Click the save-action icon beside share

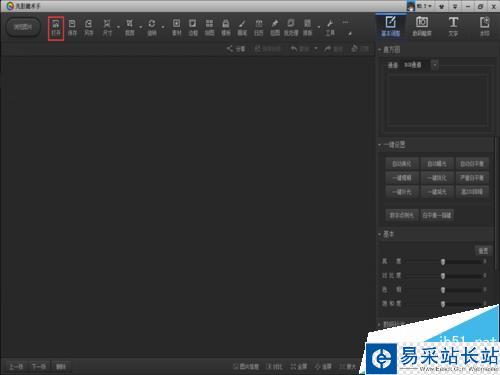point(268,49)
